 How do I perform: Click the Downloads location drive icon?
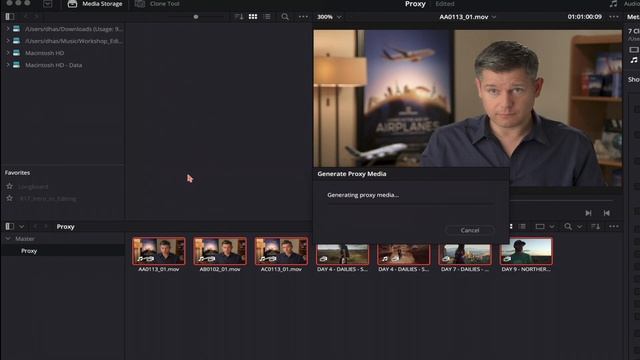(x=16, y=29)
